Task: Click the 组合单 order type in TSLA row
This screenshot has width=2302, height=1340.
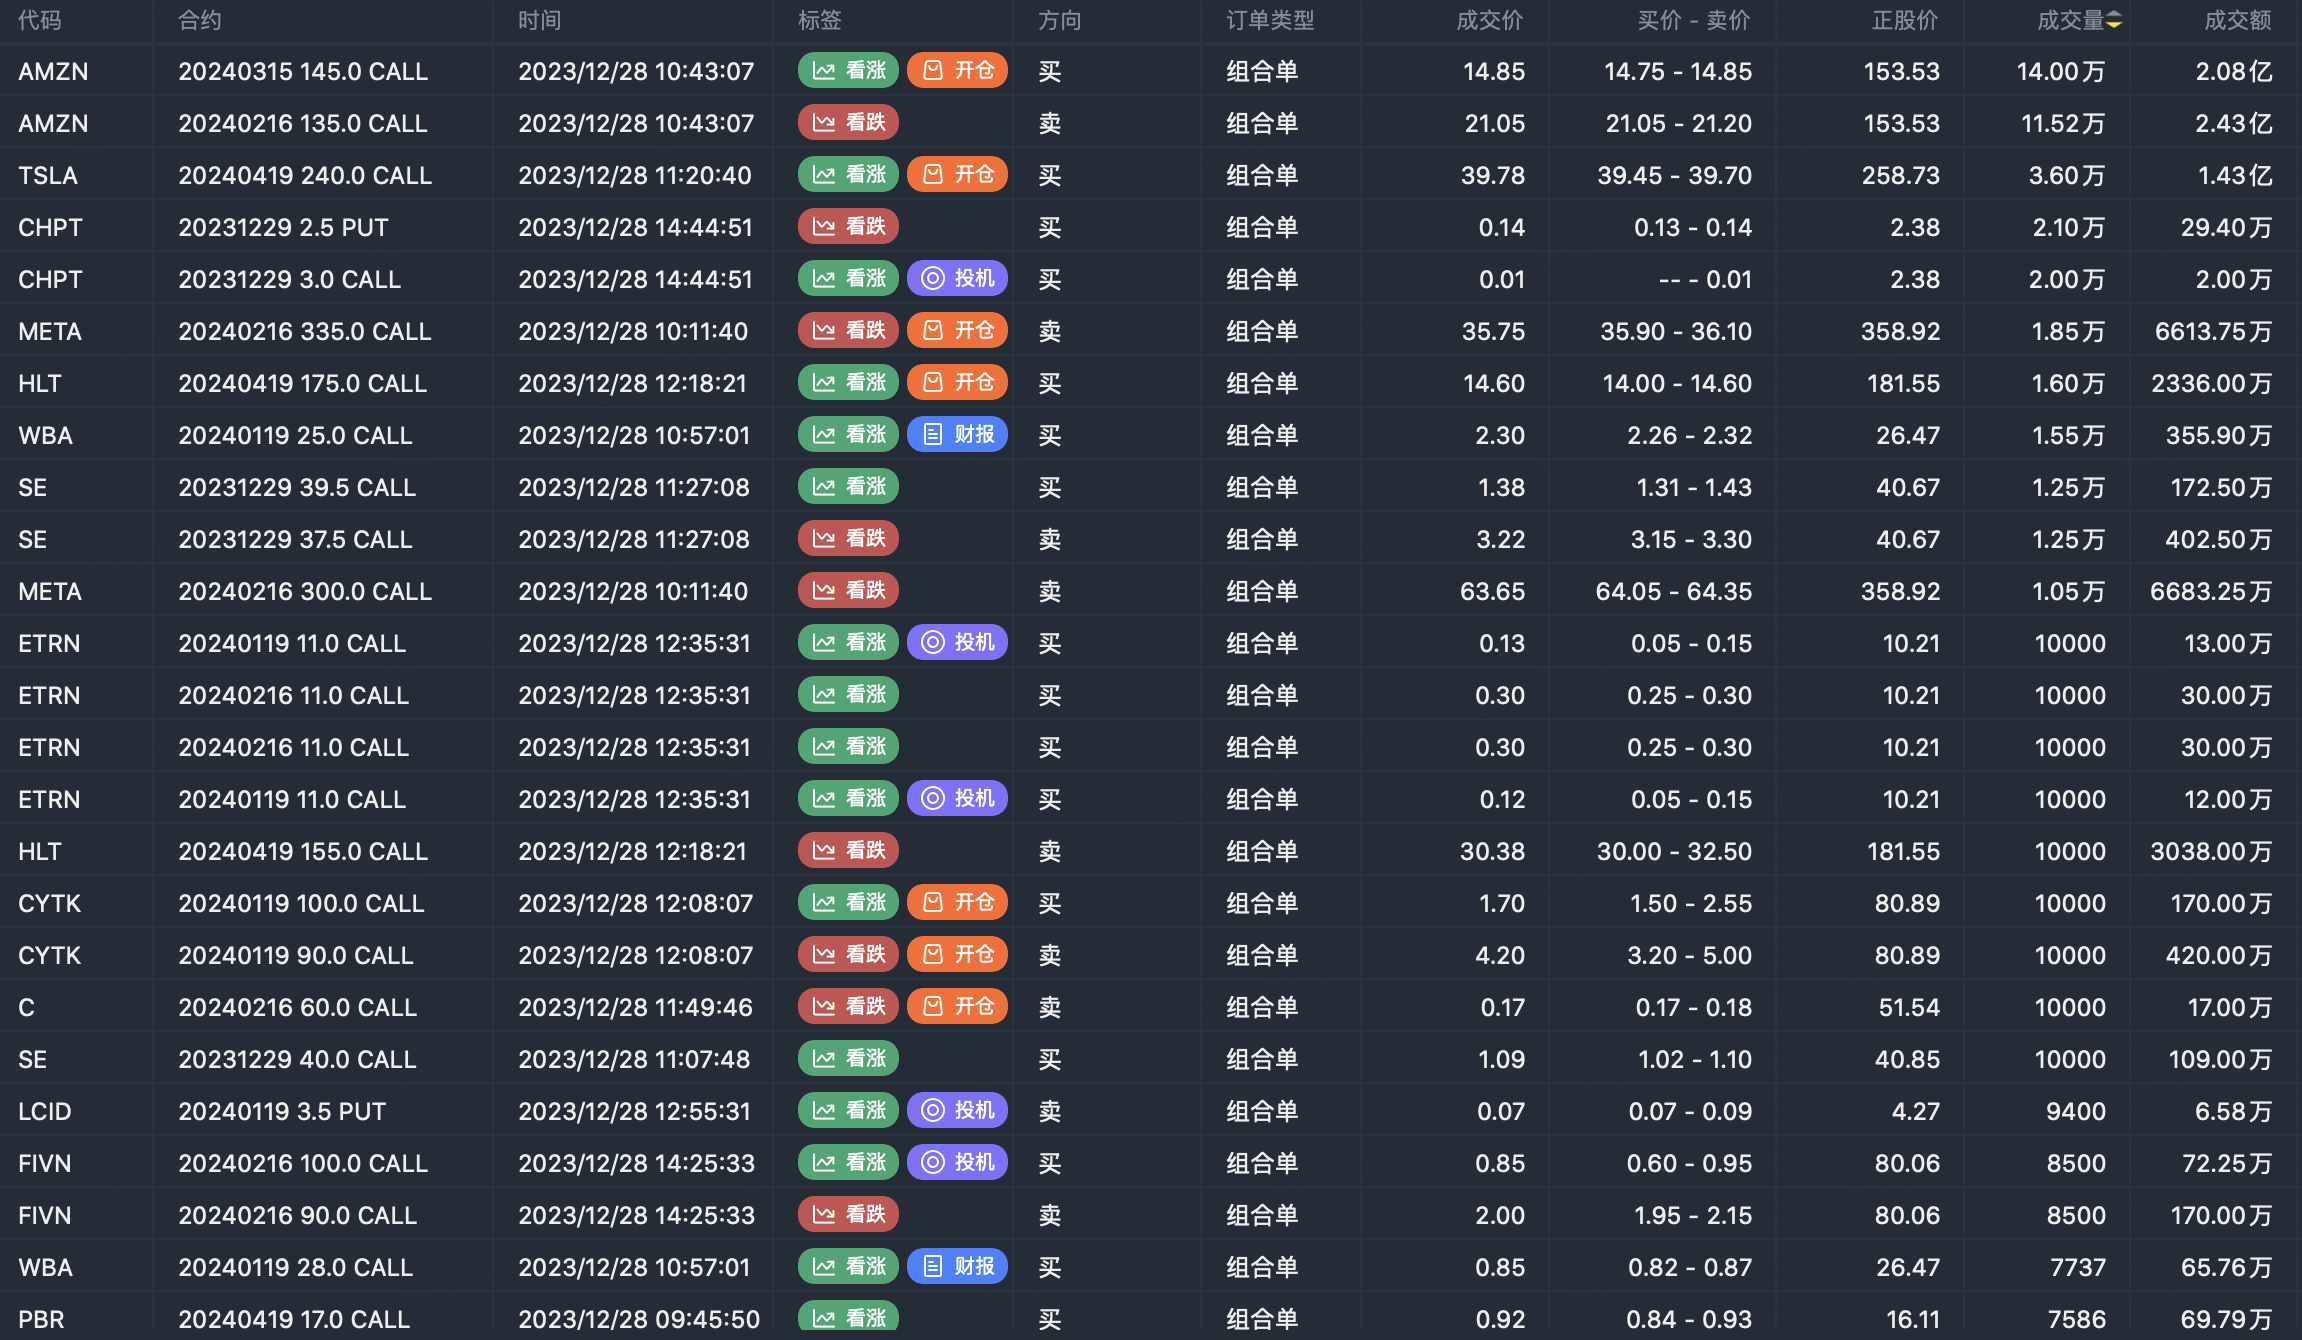Action: pyautogui.click(x=1263, y=175)
